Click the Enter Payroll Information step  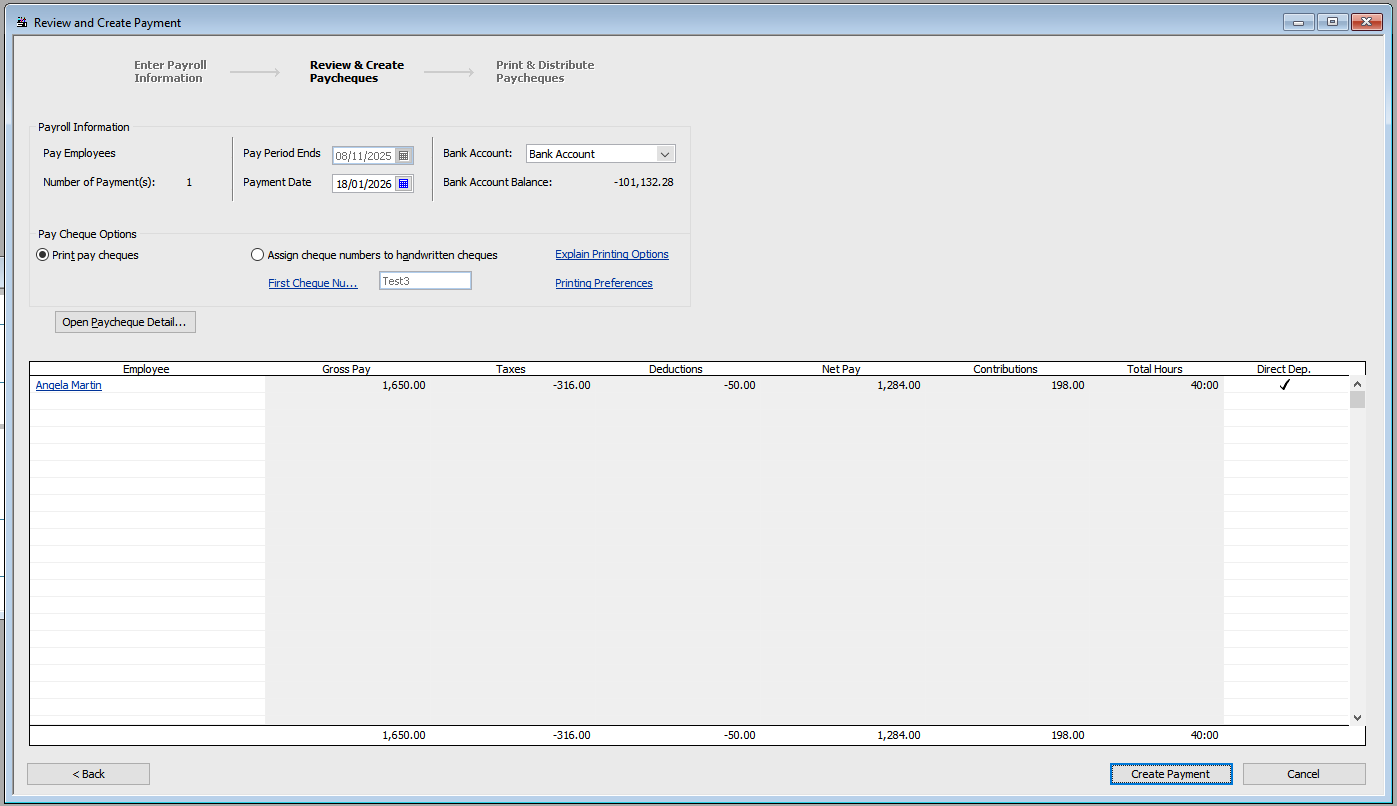[170, 72]
